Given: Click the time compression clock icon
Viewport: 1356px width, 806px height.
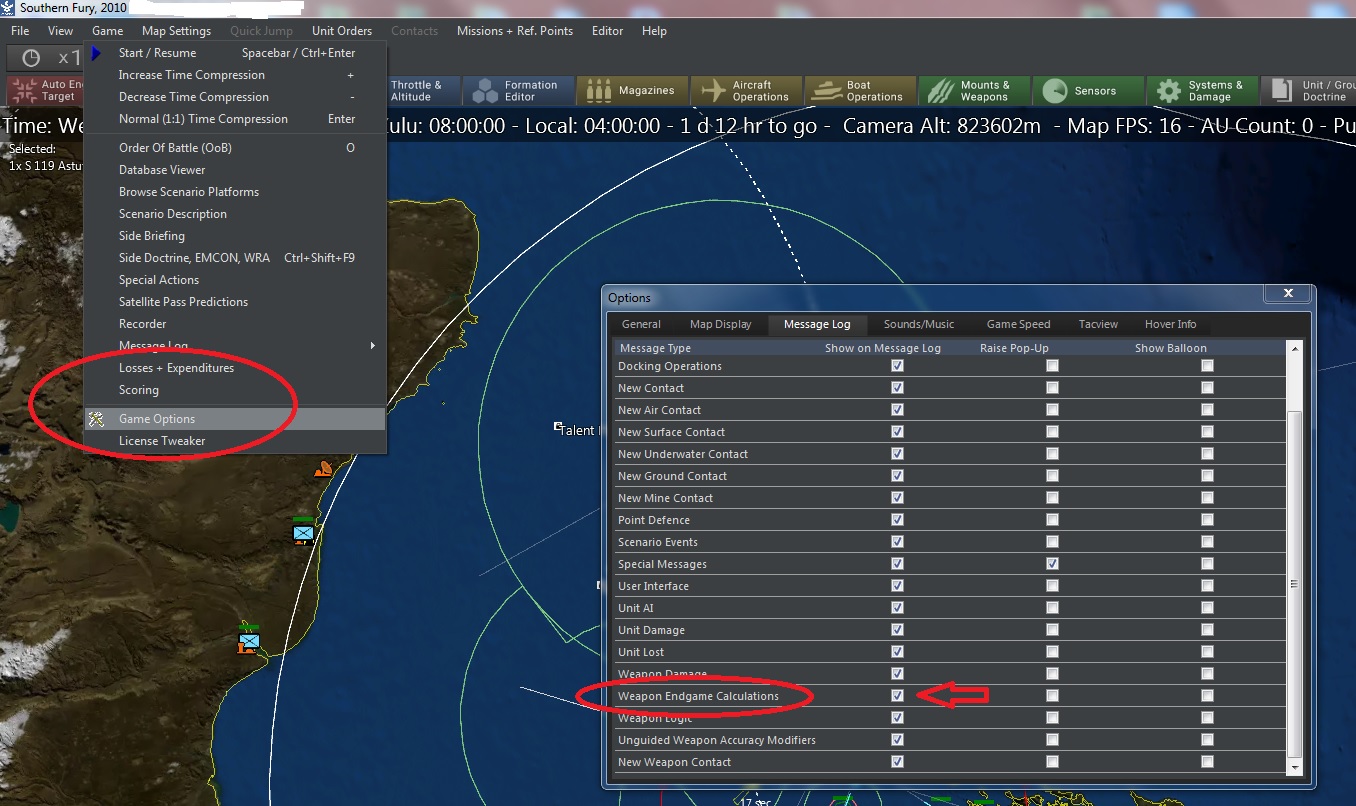Looking at the screenshot, I should pyautogui.click(x=31, y=58).
